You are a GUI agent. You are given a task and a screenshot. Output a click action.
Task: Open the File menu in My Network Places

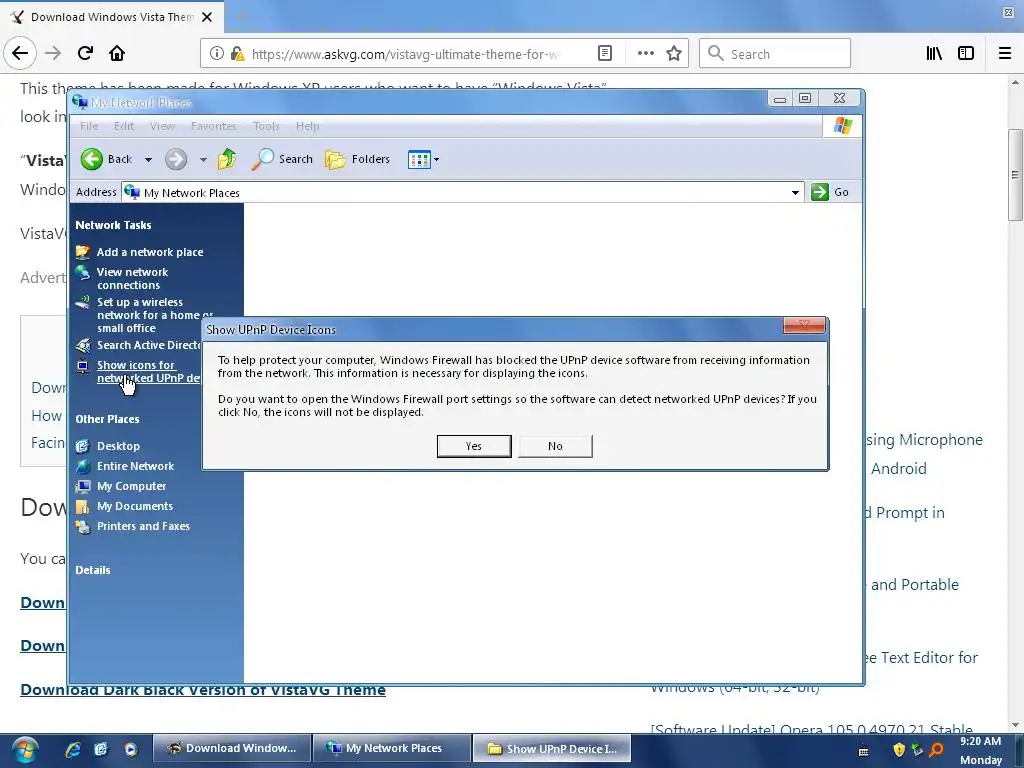click(x=89, y=126)
